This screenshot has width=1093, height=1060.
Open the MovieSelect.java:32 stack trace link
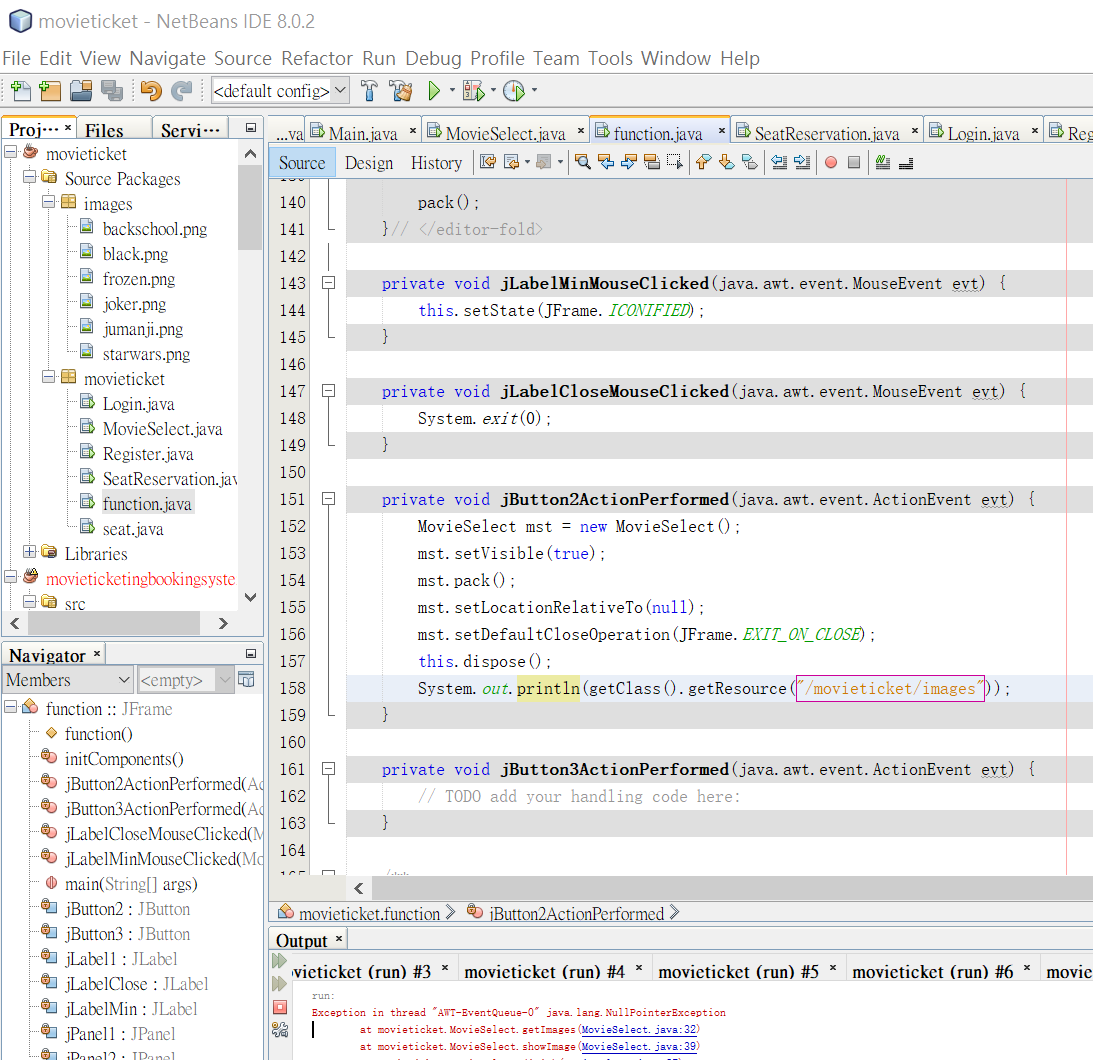coord(639,1029)
